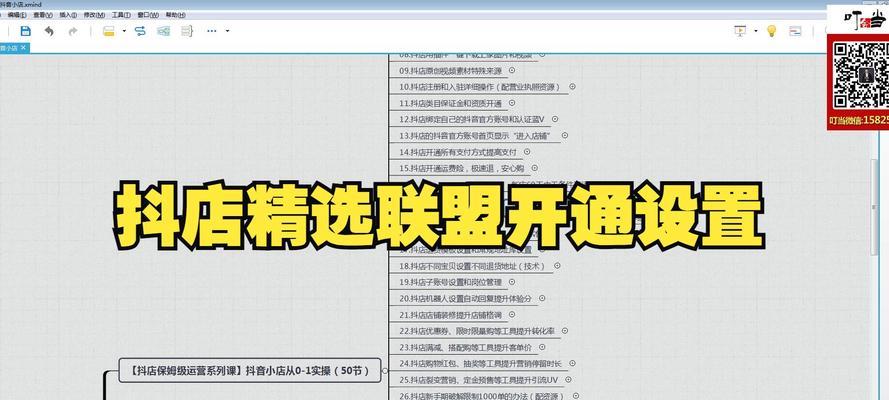Select topic 14.抖店开通所有支付方式提高支付
Image resolution: width=889 pixels, height=400 pixels.
[458, 152]
